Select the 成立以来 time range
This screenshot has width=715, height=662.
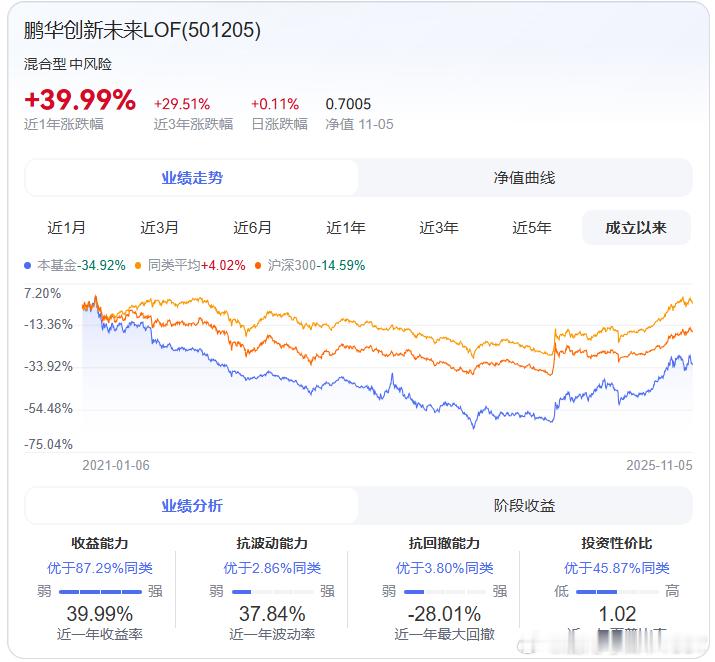636,228
